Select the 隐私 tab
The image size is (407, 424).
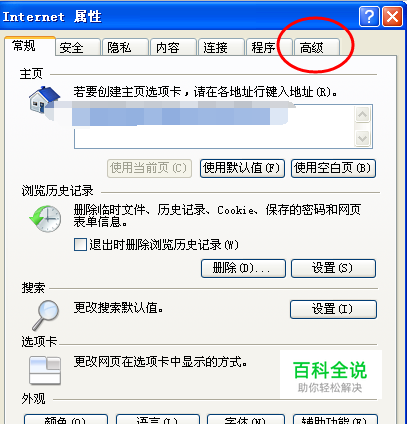click(125, 47)
